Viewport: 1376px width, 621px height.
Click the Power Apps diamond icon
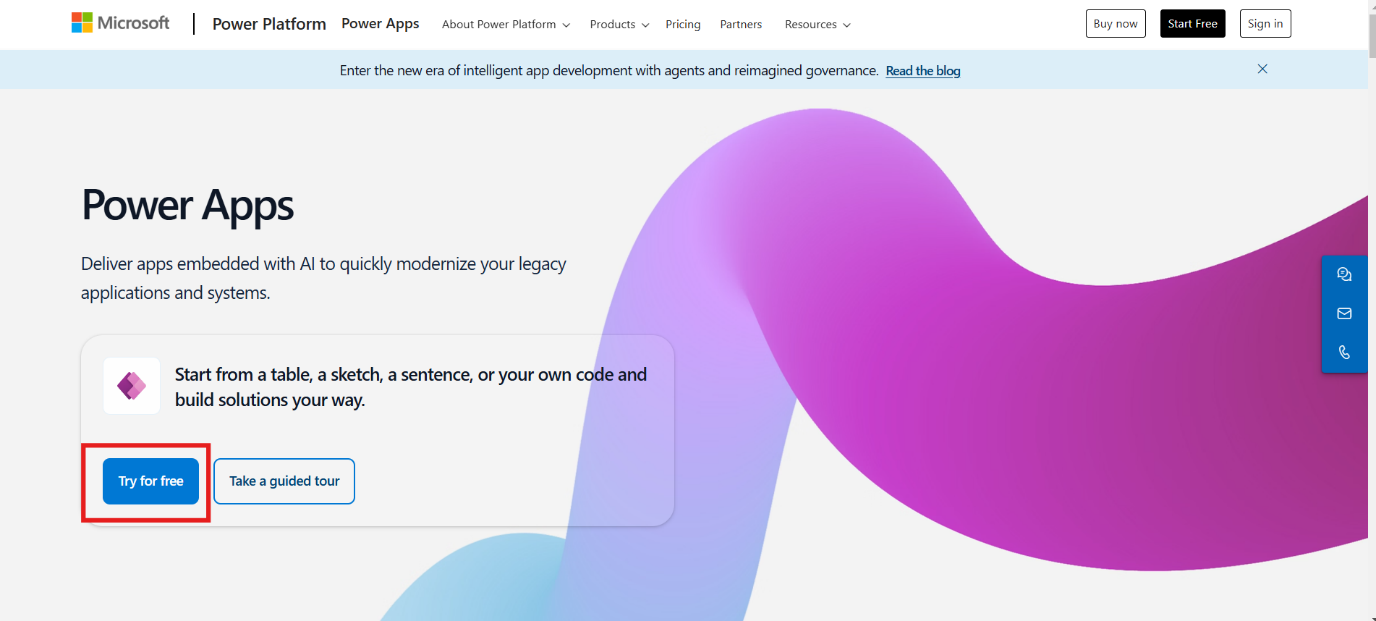pos(131,385)
